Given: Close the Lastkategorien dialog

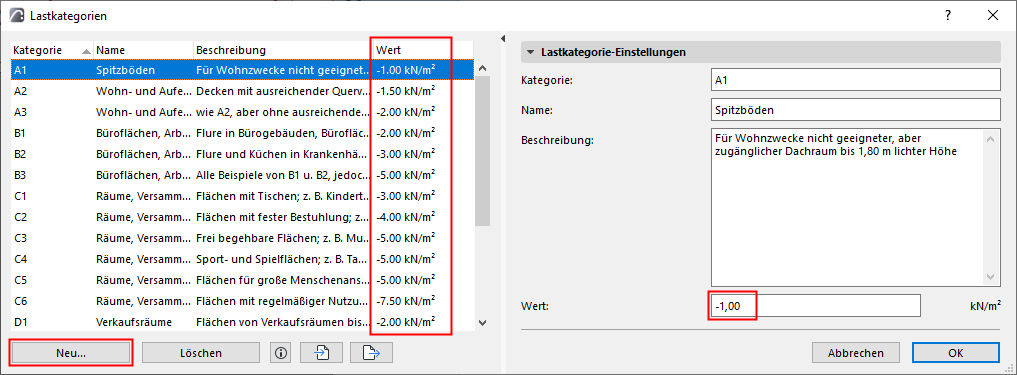Looking at the screenshot, I should tap(992, 15).
